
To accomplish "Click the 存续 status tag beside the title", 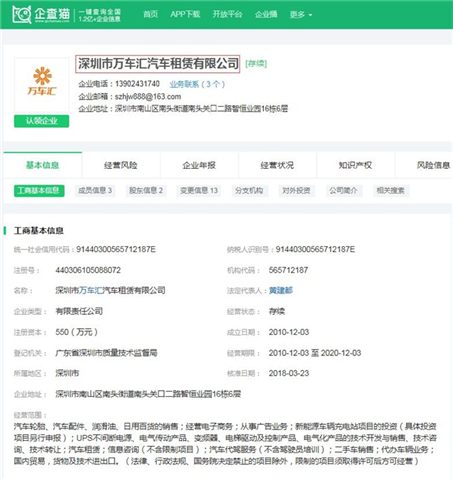I will (x=256, y=63).
